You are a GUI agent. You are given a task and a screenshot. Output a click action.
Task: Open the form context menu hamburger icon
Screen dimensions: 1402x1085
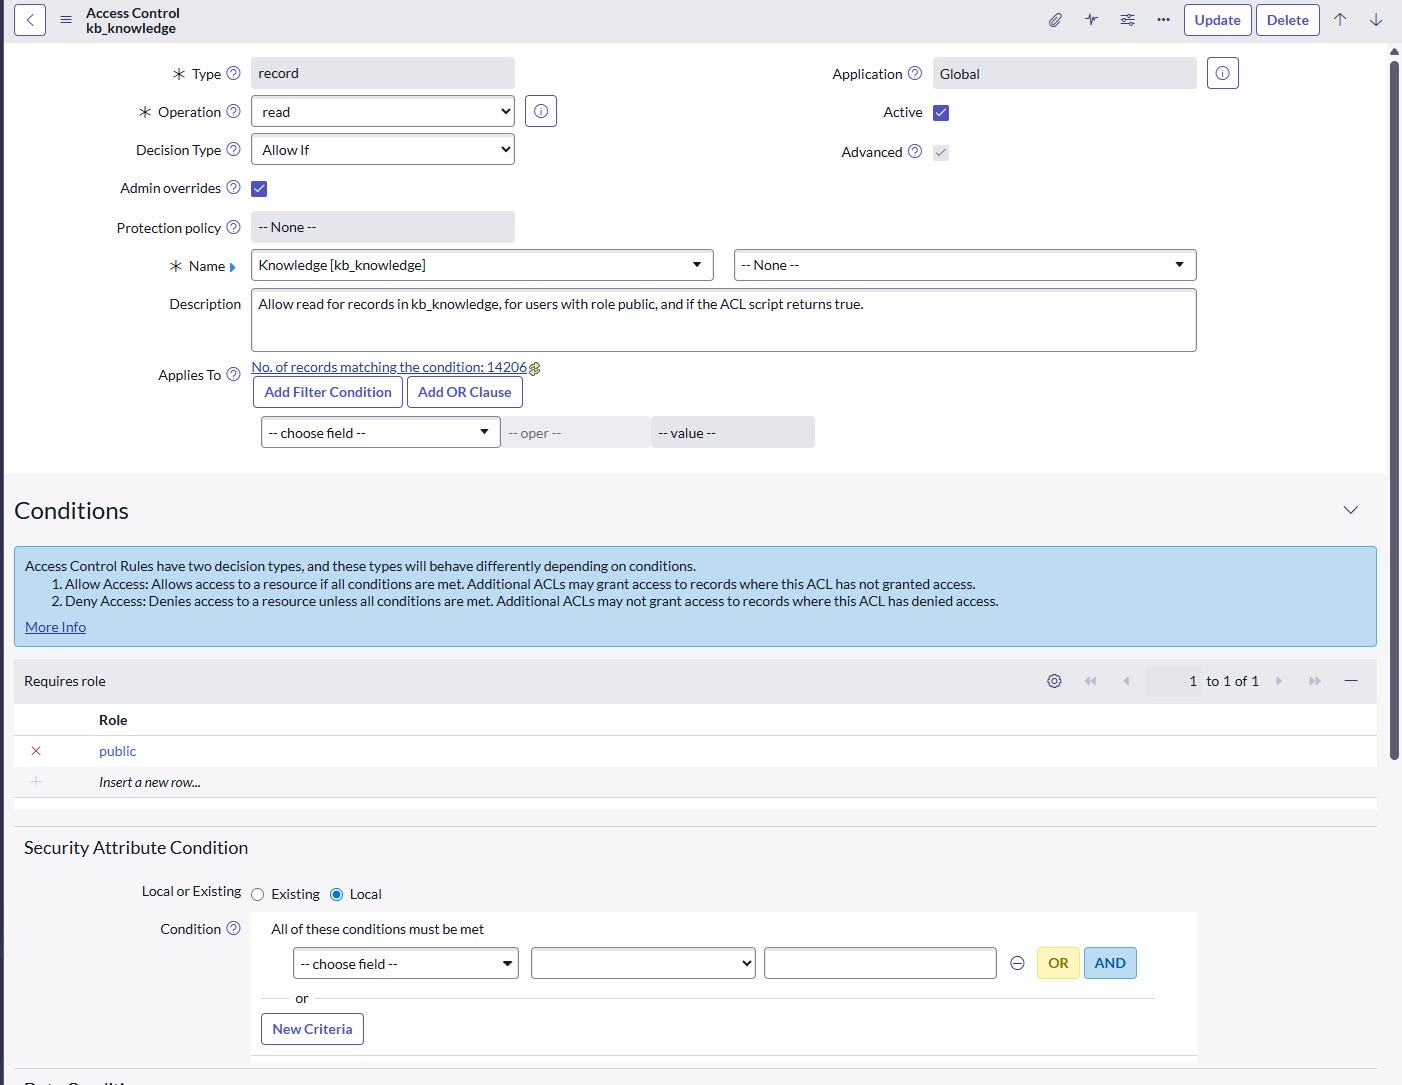point(66,20)
